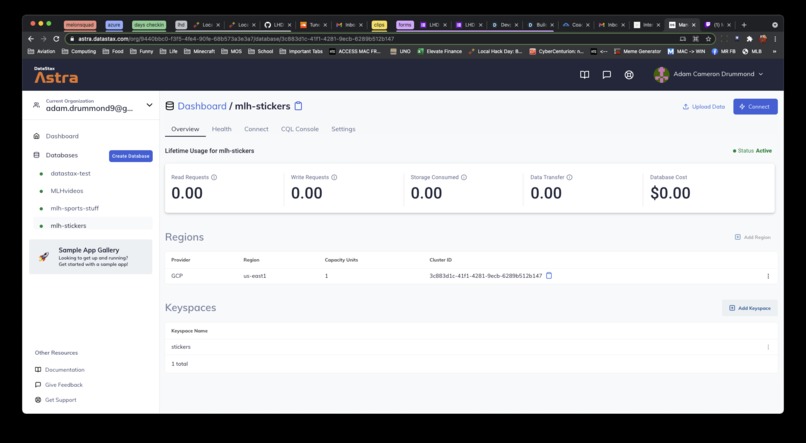Copy the Cluster ID with clipboard icon
Viewport: 806px width, 443px height.
tap(548, 275)
